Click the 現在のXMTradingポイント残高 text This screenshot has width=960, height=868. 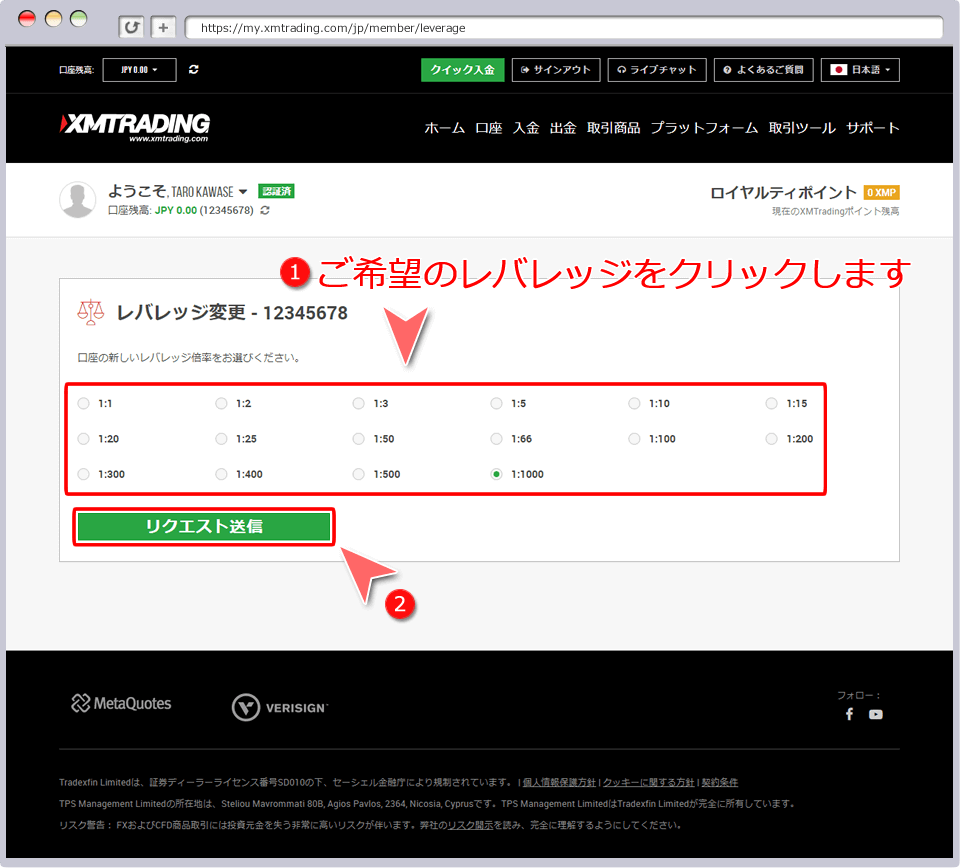(835, 211)
